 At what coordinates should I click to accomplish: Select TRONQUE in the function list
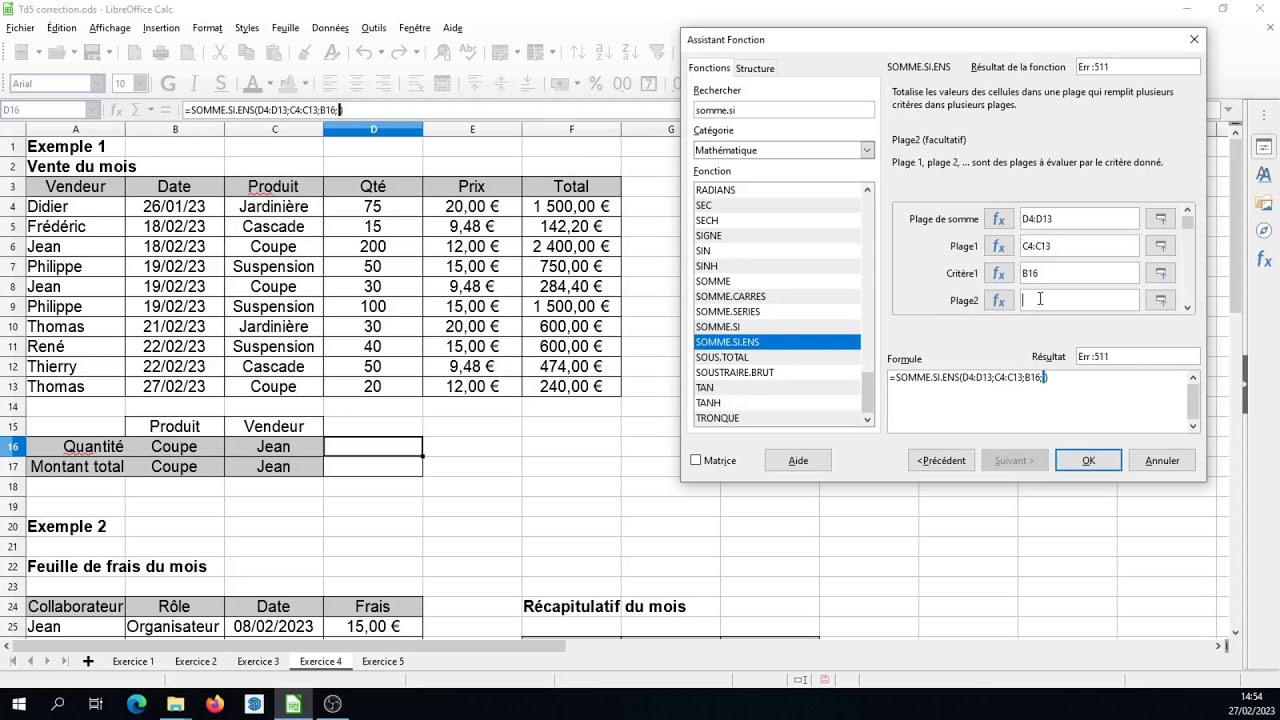777,418
